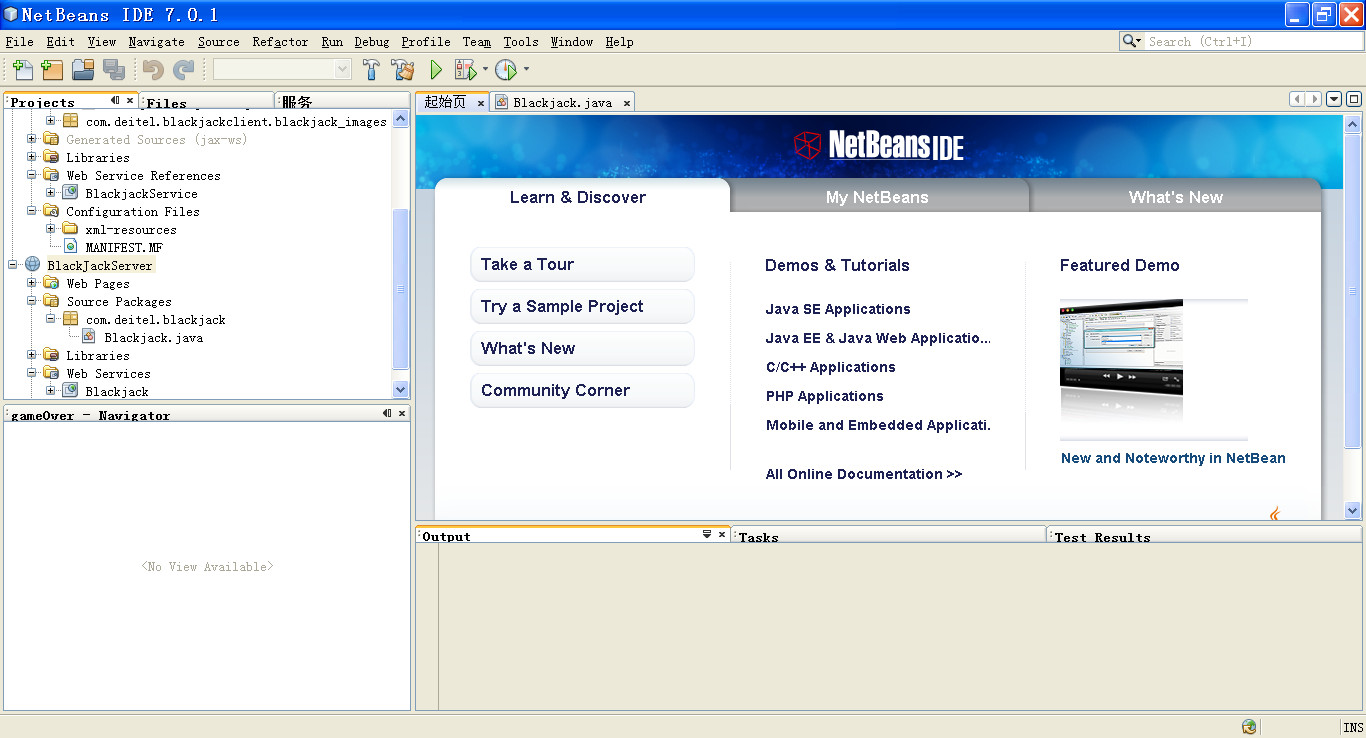
Task: Click the Debug Project toolbar icon
Action: (467, 69)
